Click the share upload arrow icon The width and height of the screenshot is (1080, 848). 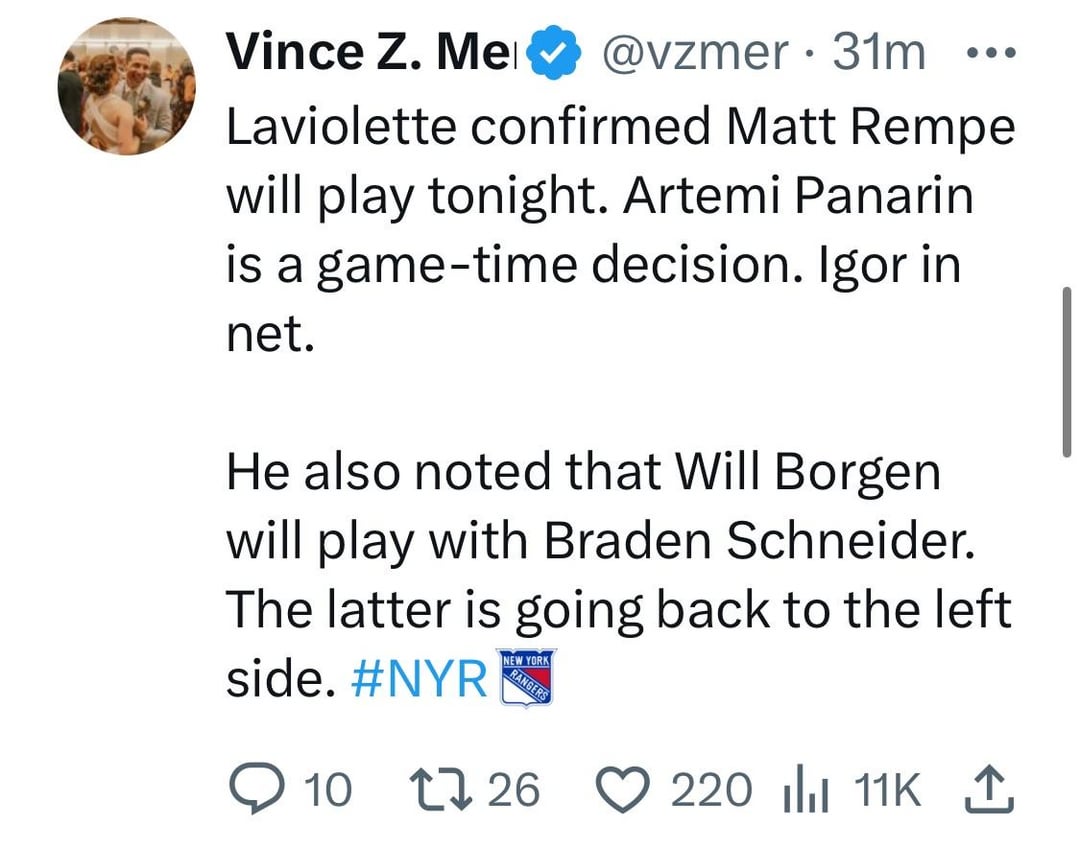[x=989, y=789]
